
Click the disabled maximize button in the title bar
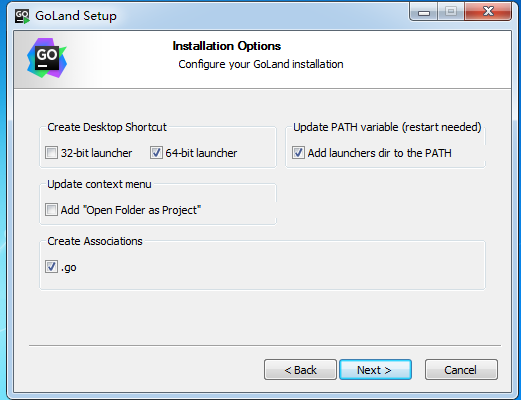[x=451, y=12]
